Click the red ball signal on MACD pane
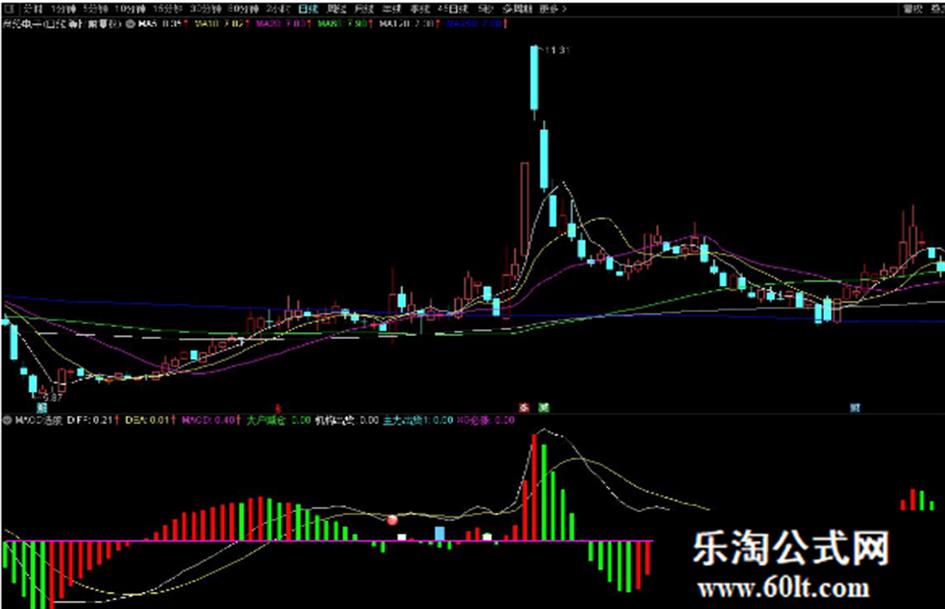This screenshot has width=945, height=609. pyautogui.click(x=392, y=520)
